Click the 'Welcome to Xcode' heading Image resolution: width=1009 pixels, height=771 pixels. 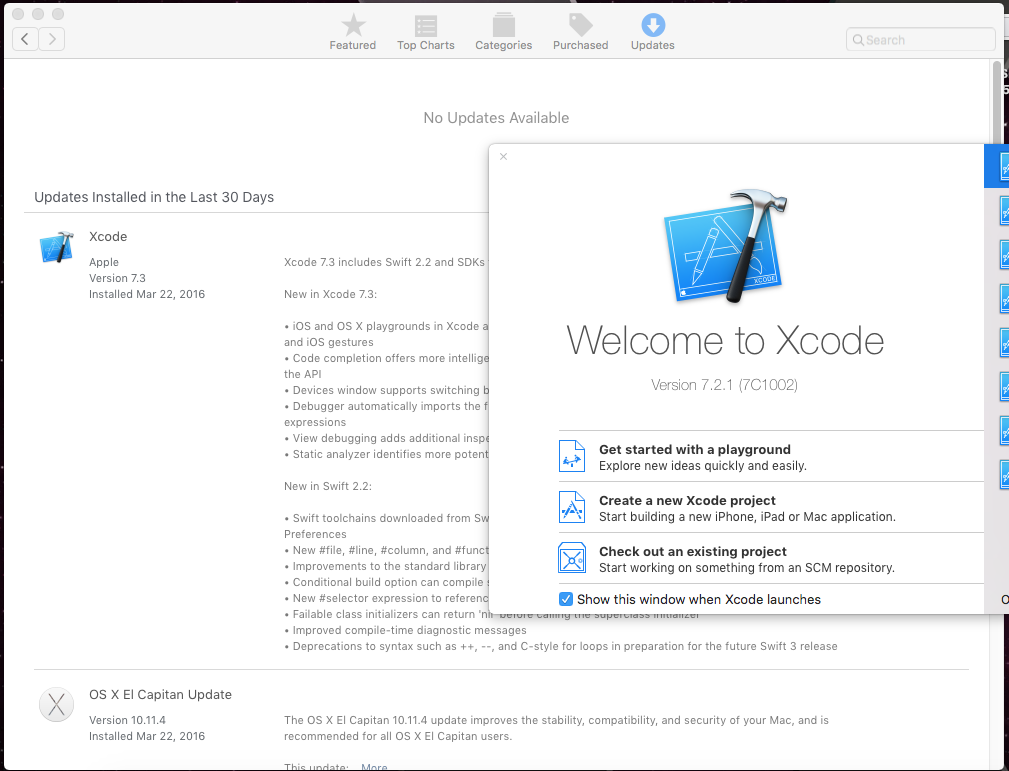[725, 340]
